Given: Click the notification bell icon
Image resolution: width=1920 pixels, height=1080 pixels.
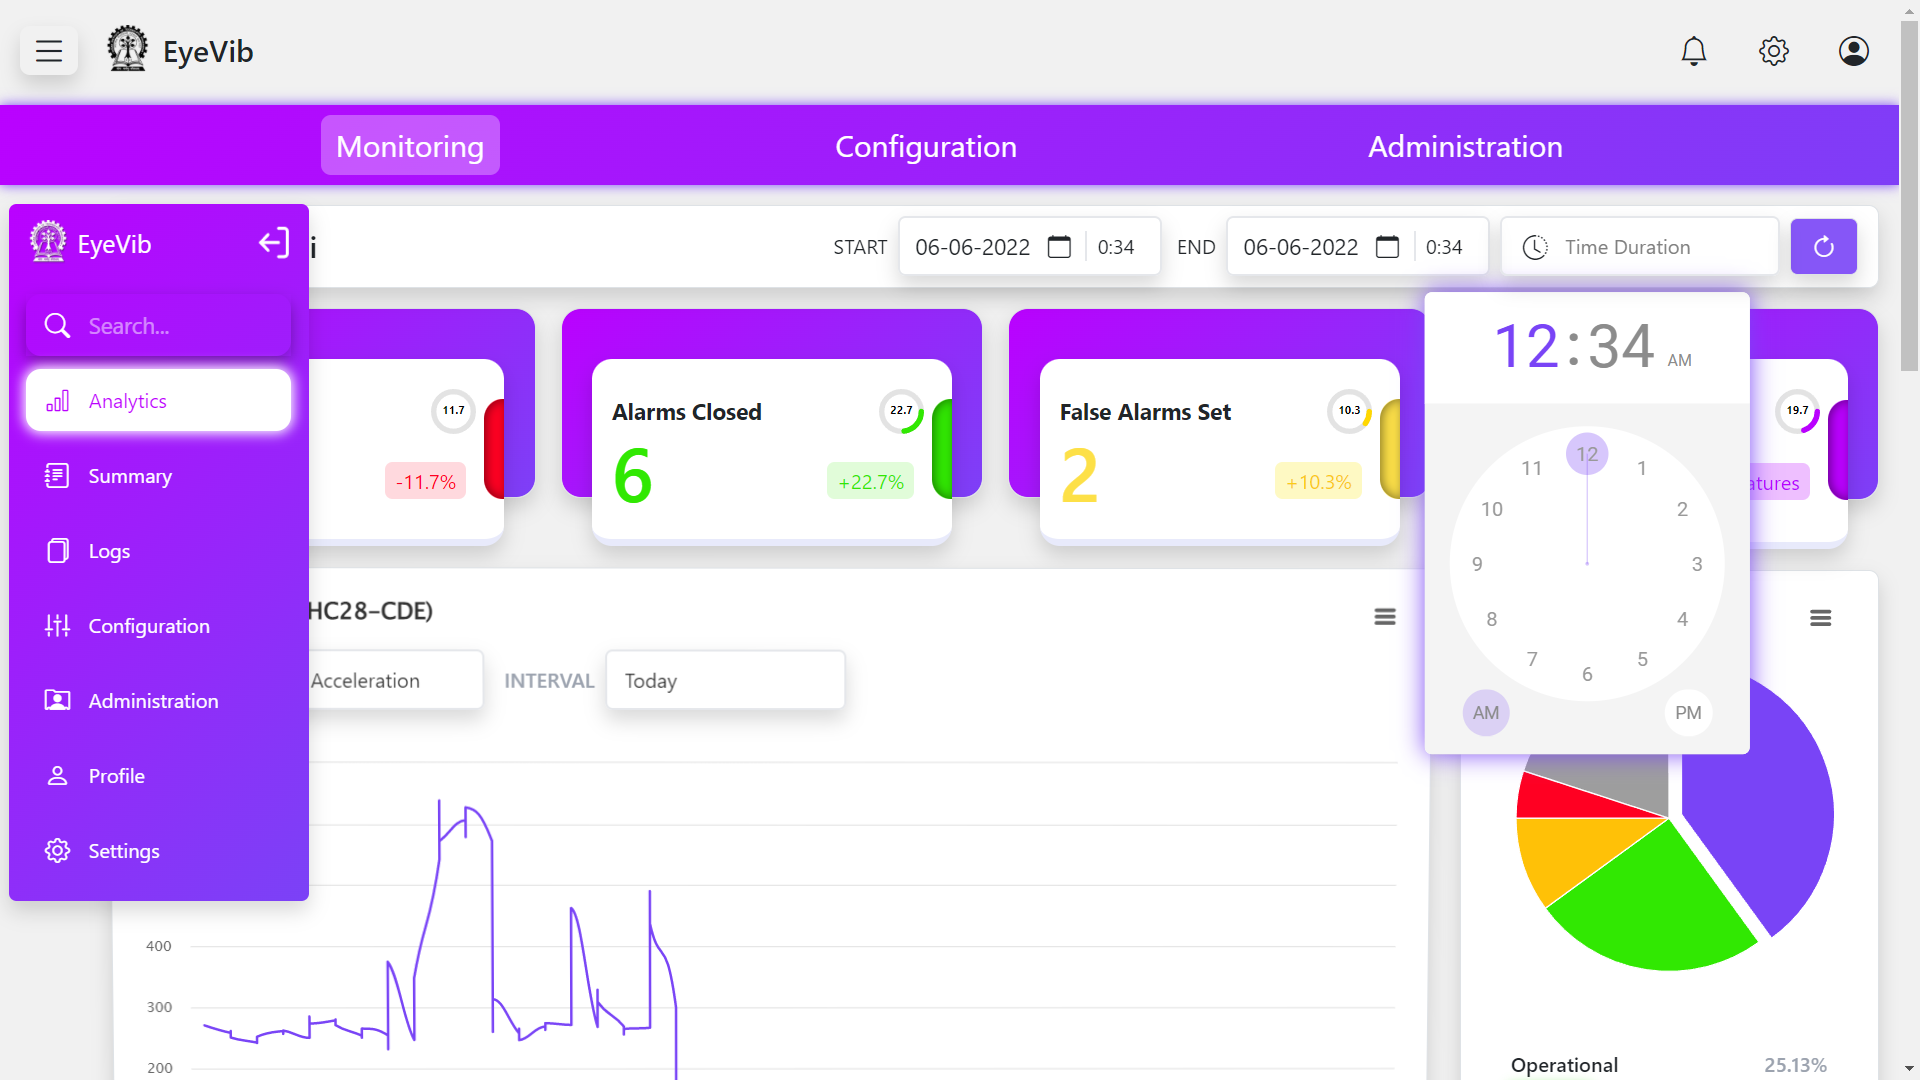Looking at the screenshot, I should click(1693, 51).
